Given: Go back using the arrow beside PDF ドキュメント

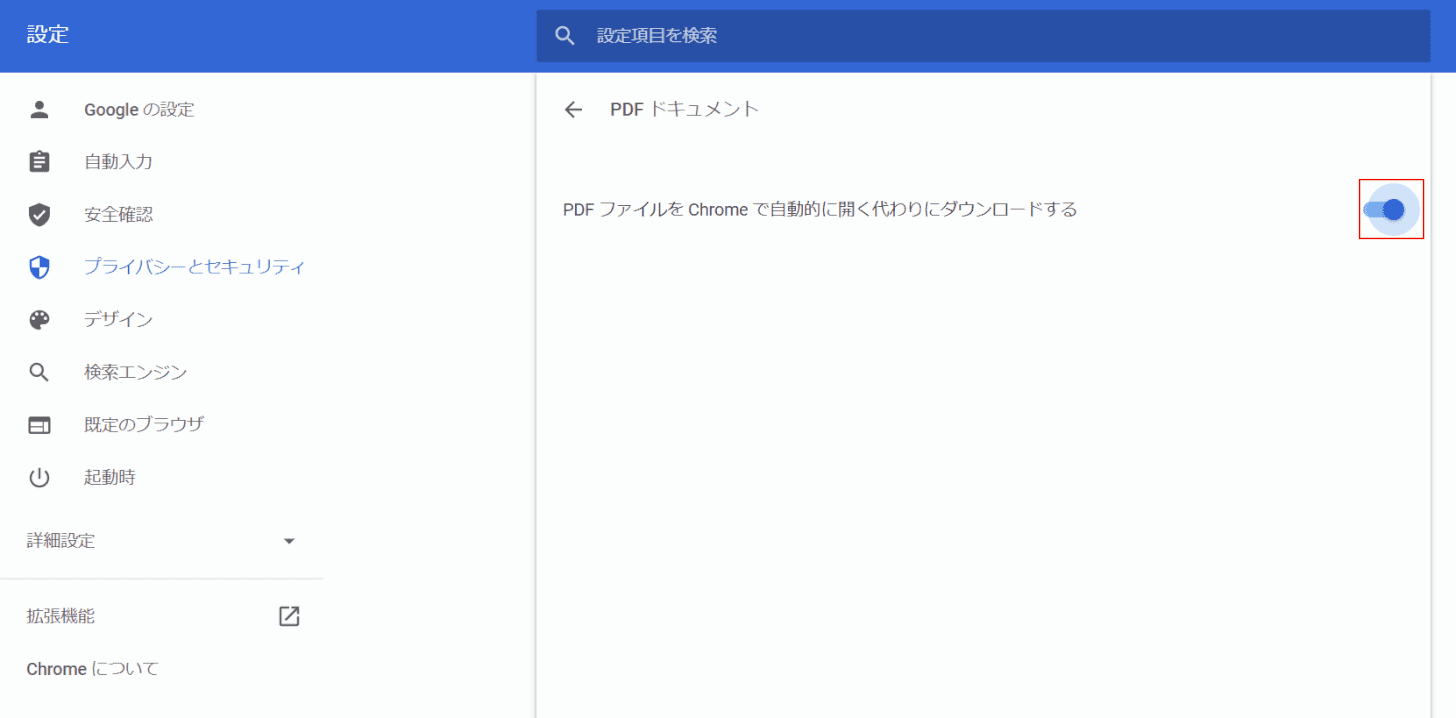Looking at the screenshot, I should point(573,110).
